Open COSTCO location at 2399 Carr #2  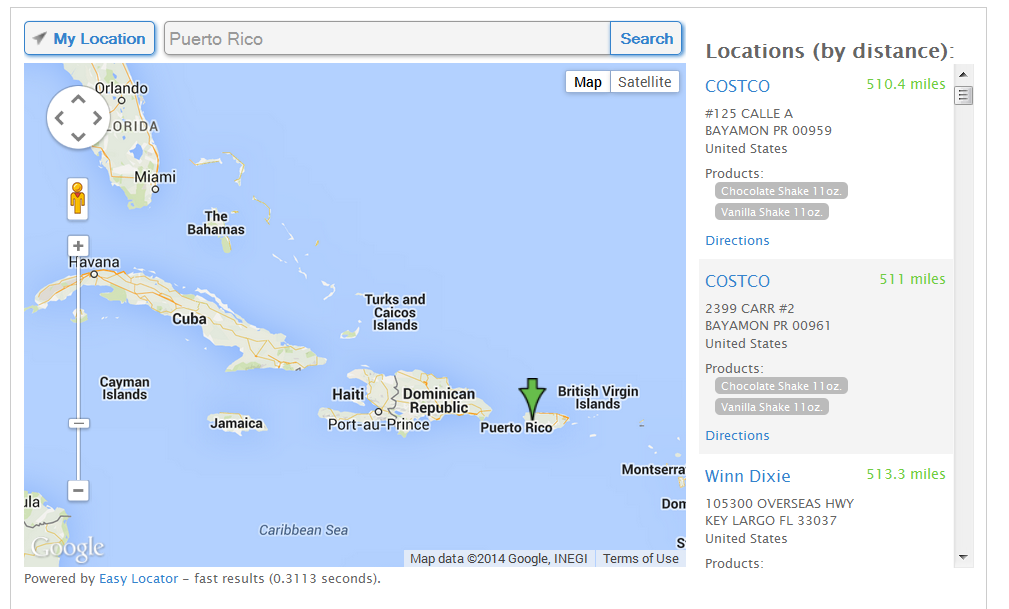[737, 281]
